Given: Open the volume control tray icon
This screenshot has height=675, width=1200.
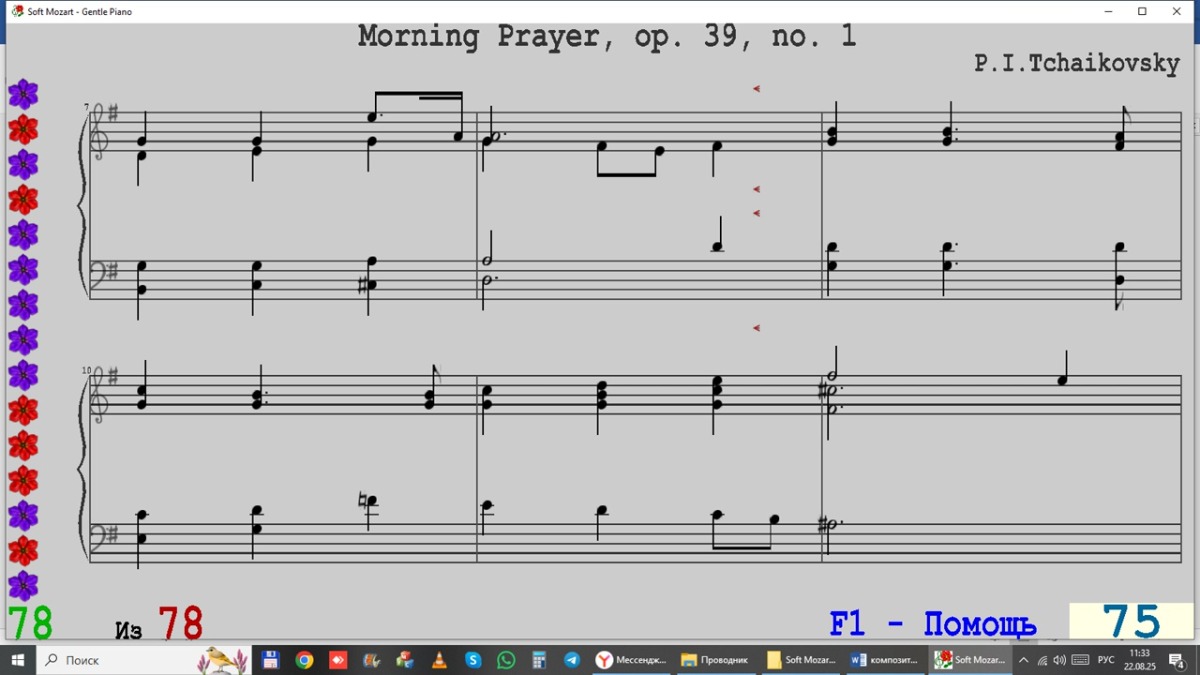Looking at the screenshot, I should (1060, 660).
